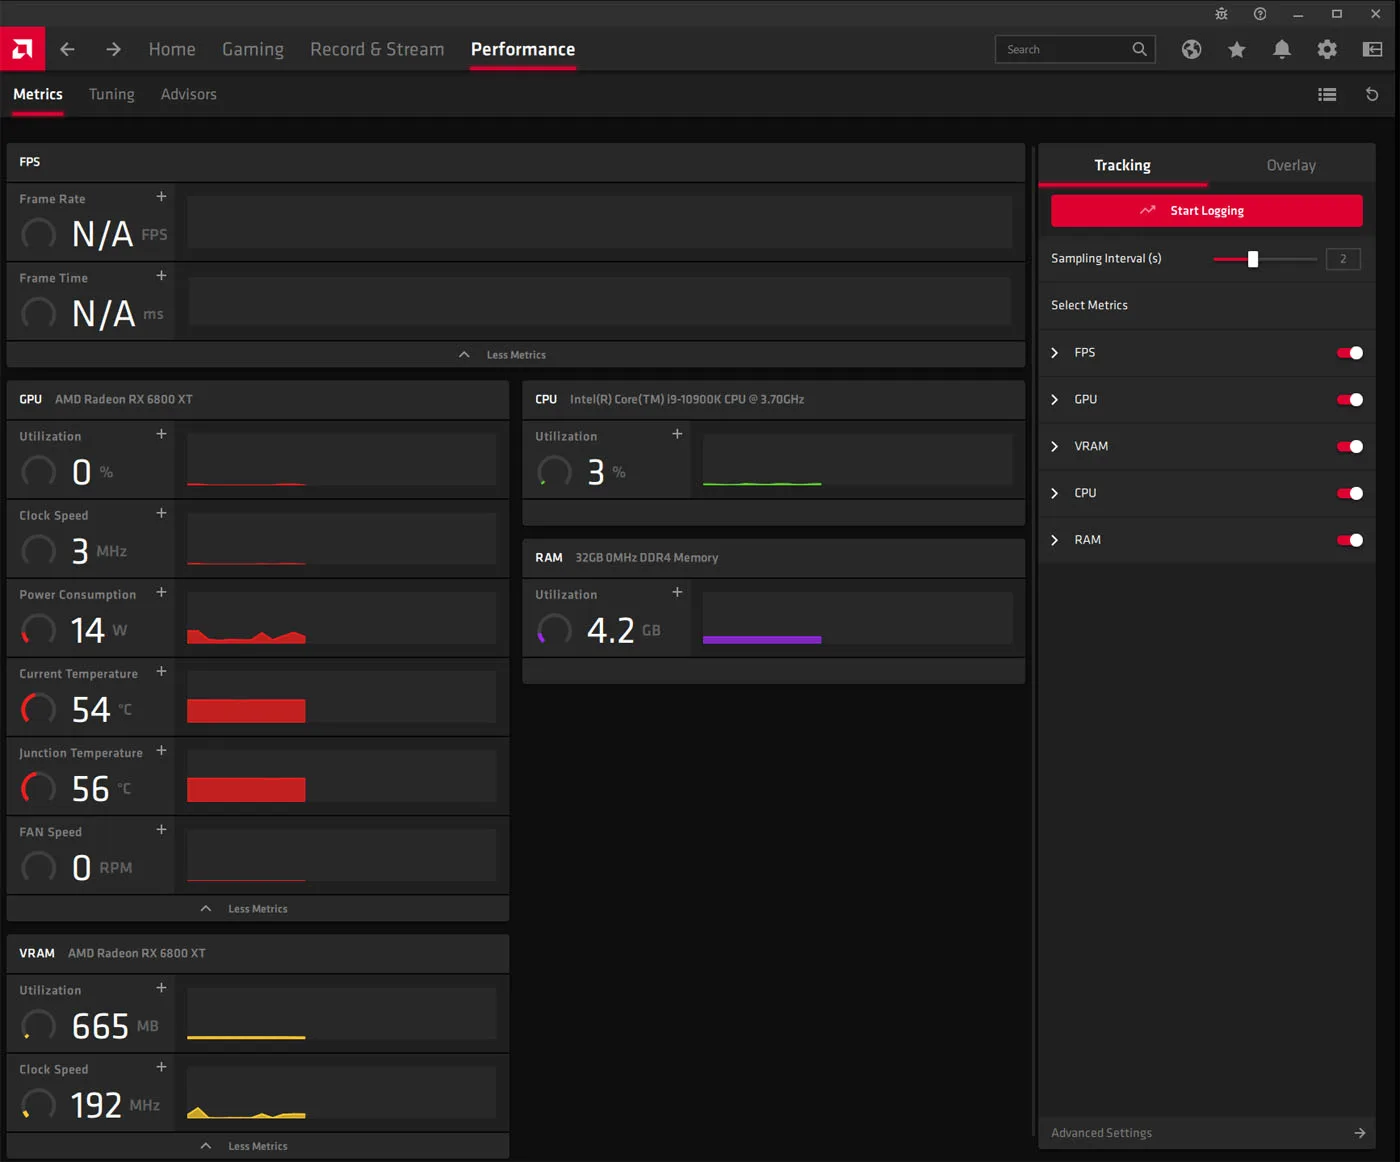The image size is (1400, 1162).
Task: Select the Performance tab
Action: pyautogui.click(x=523, y=49)
